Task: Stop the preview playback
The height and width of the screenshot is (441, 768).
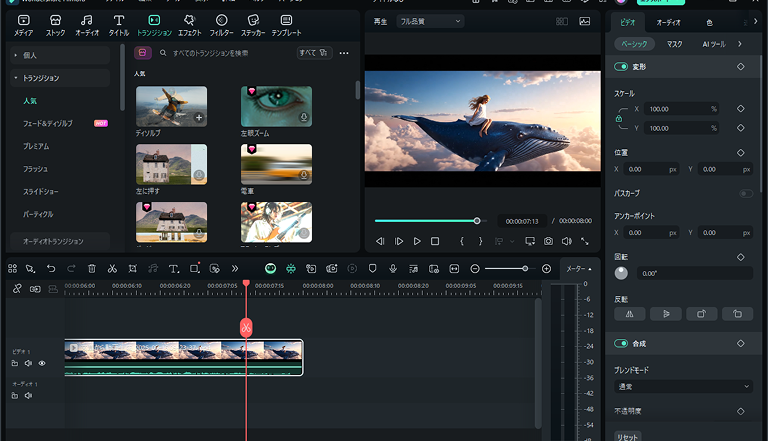Action: (435, 241)
